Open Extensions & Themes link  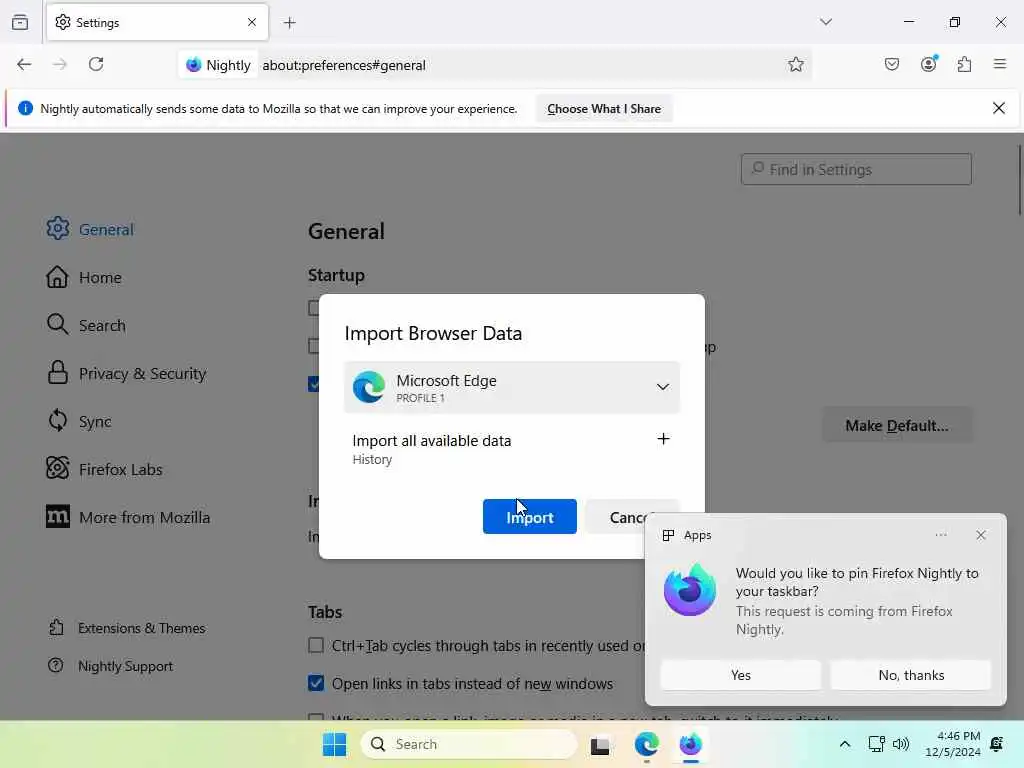point(127,628)
